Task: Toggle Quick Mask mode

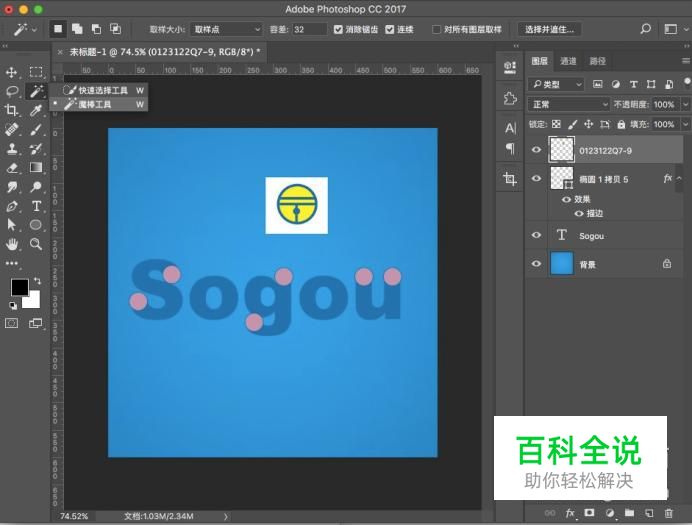Action: coord(11,323)
